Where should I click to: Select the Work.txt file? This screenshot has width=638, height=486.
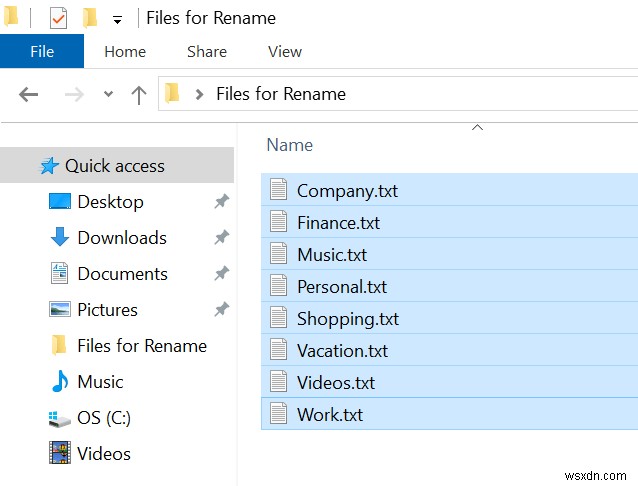450,414
